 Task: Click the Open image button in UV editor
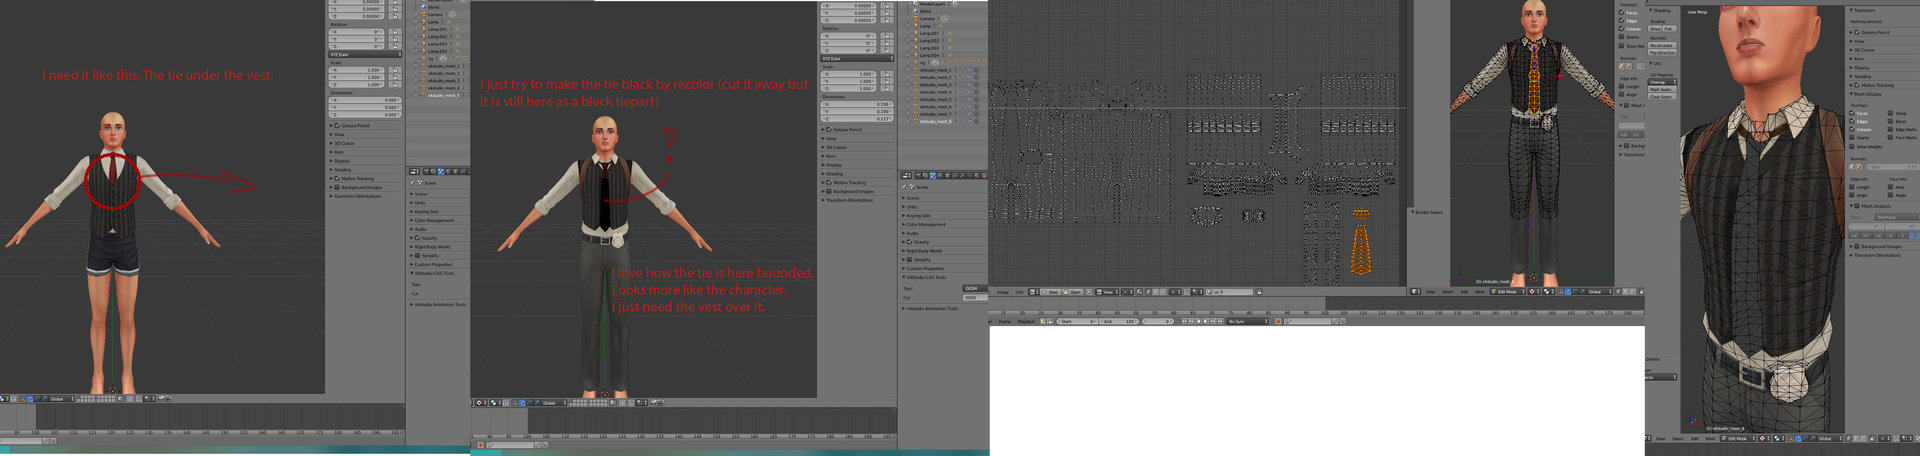tap(1073, 292)
